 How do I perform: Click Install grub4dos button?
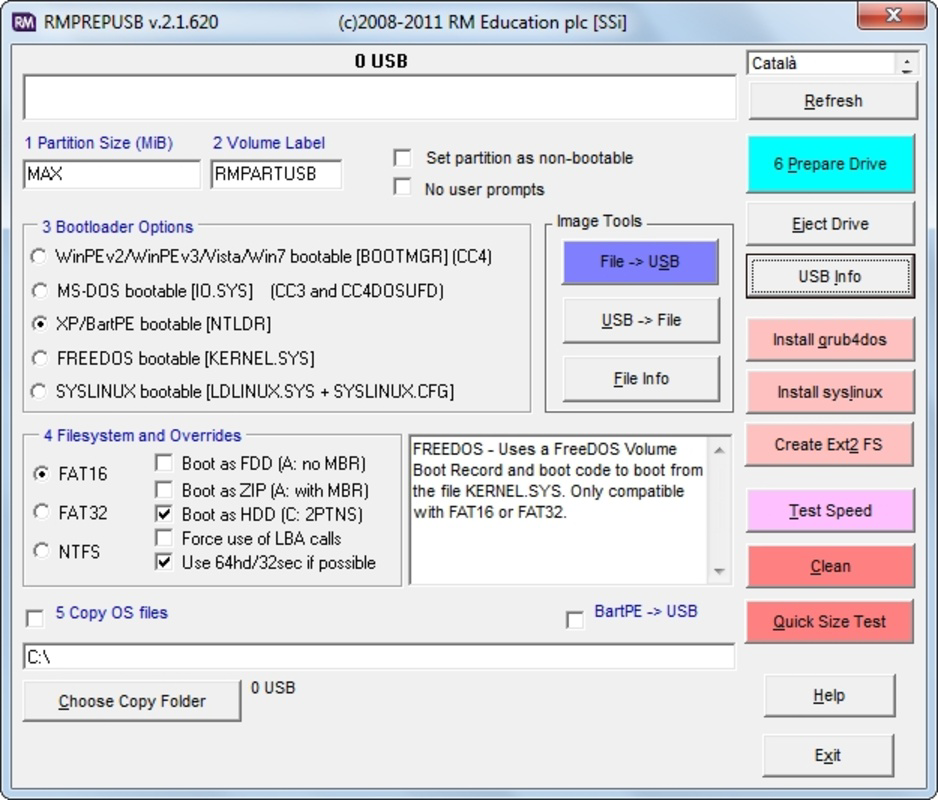pyautogui.click(x=830, y=339)
